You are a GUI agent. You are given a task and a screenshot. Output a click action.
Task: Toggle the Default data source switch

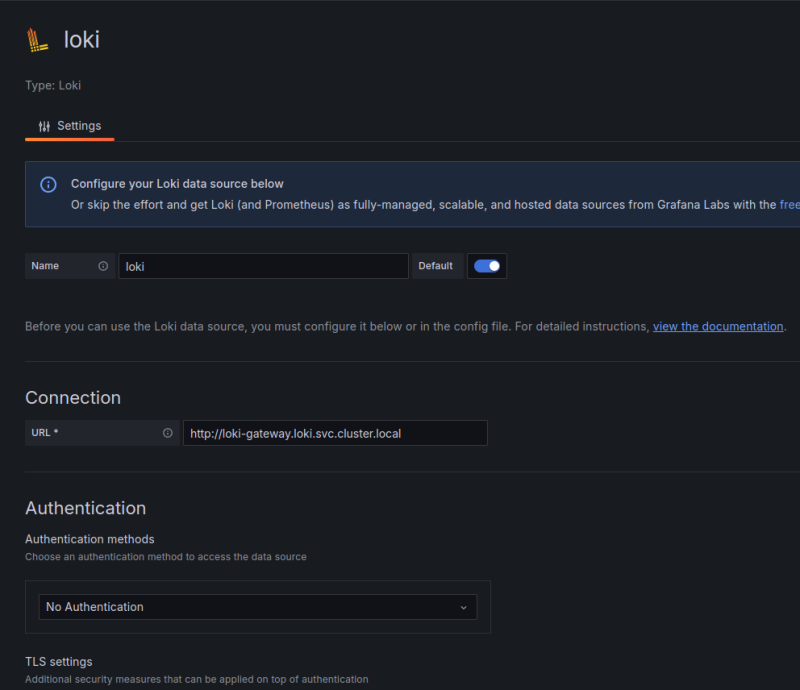[x=487, y=266]
